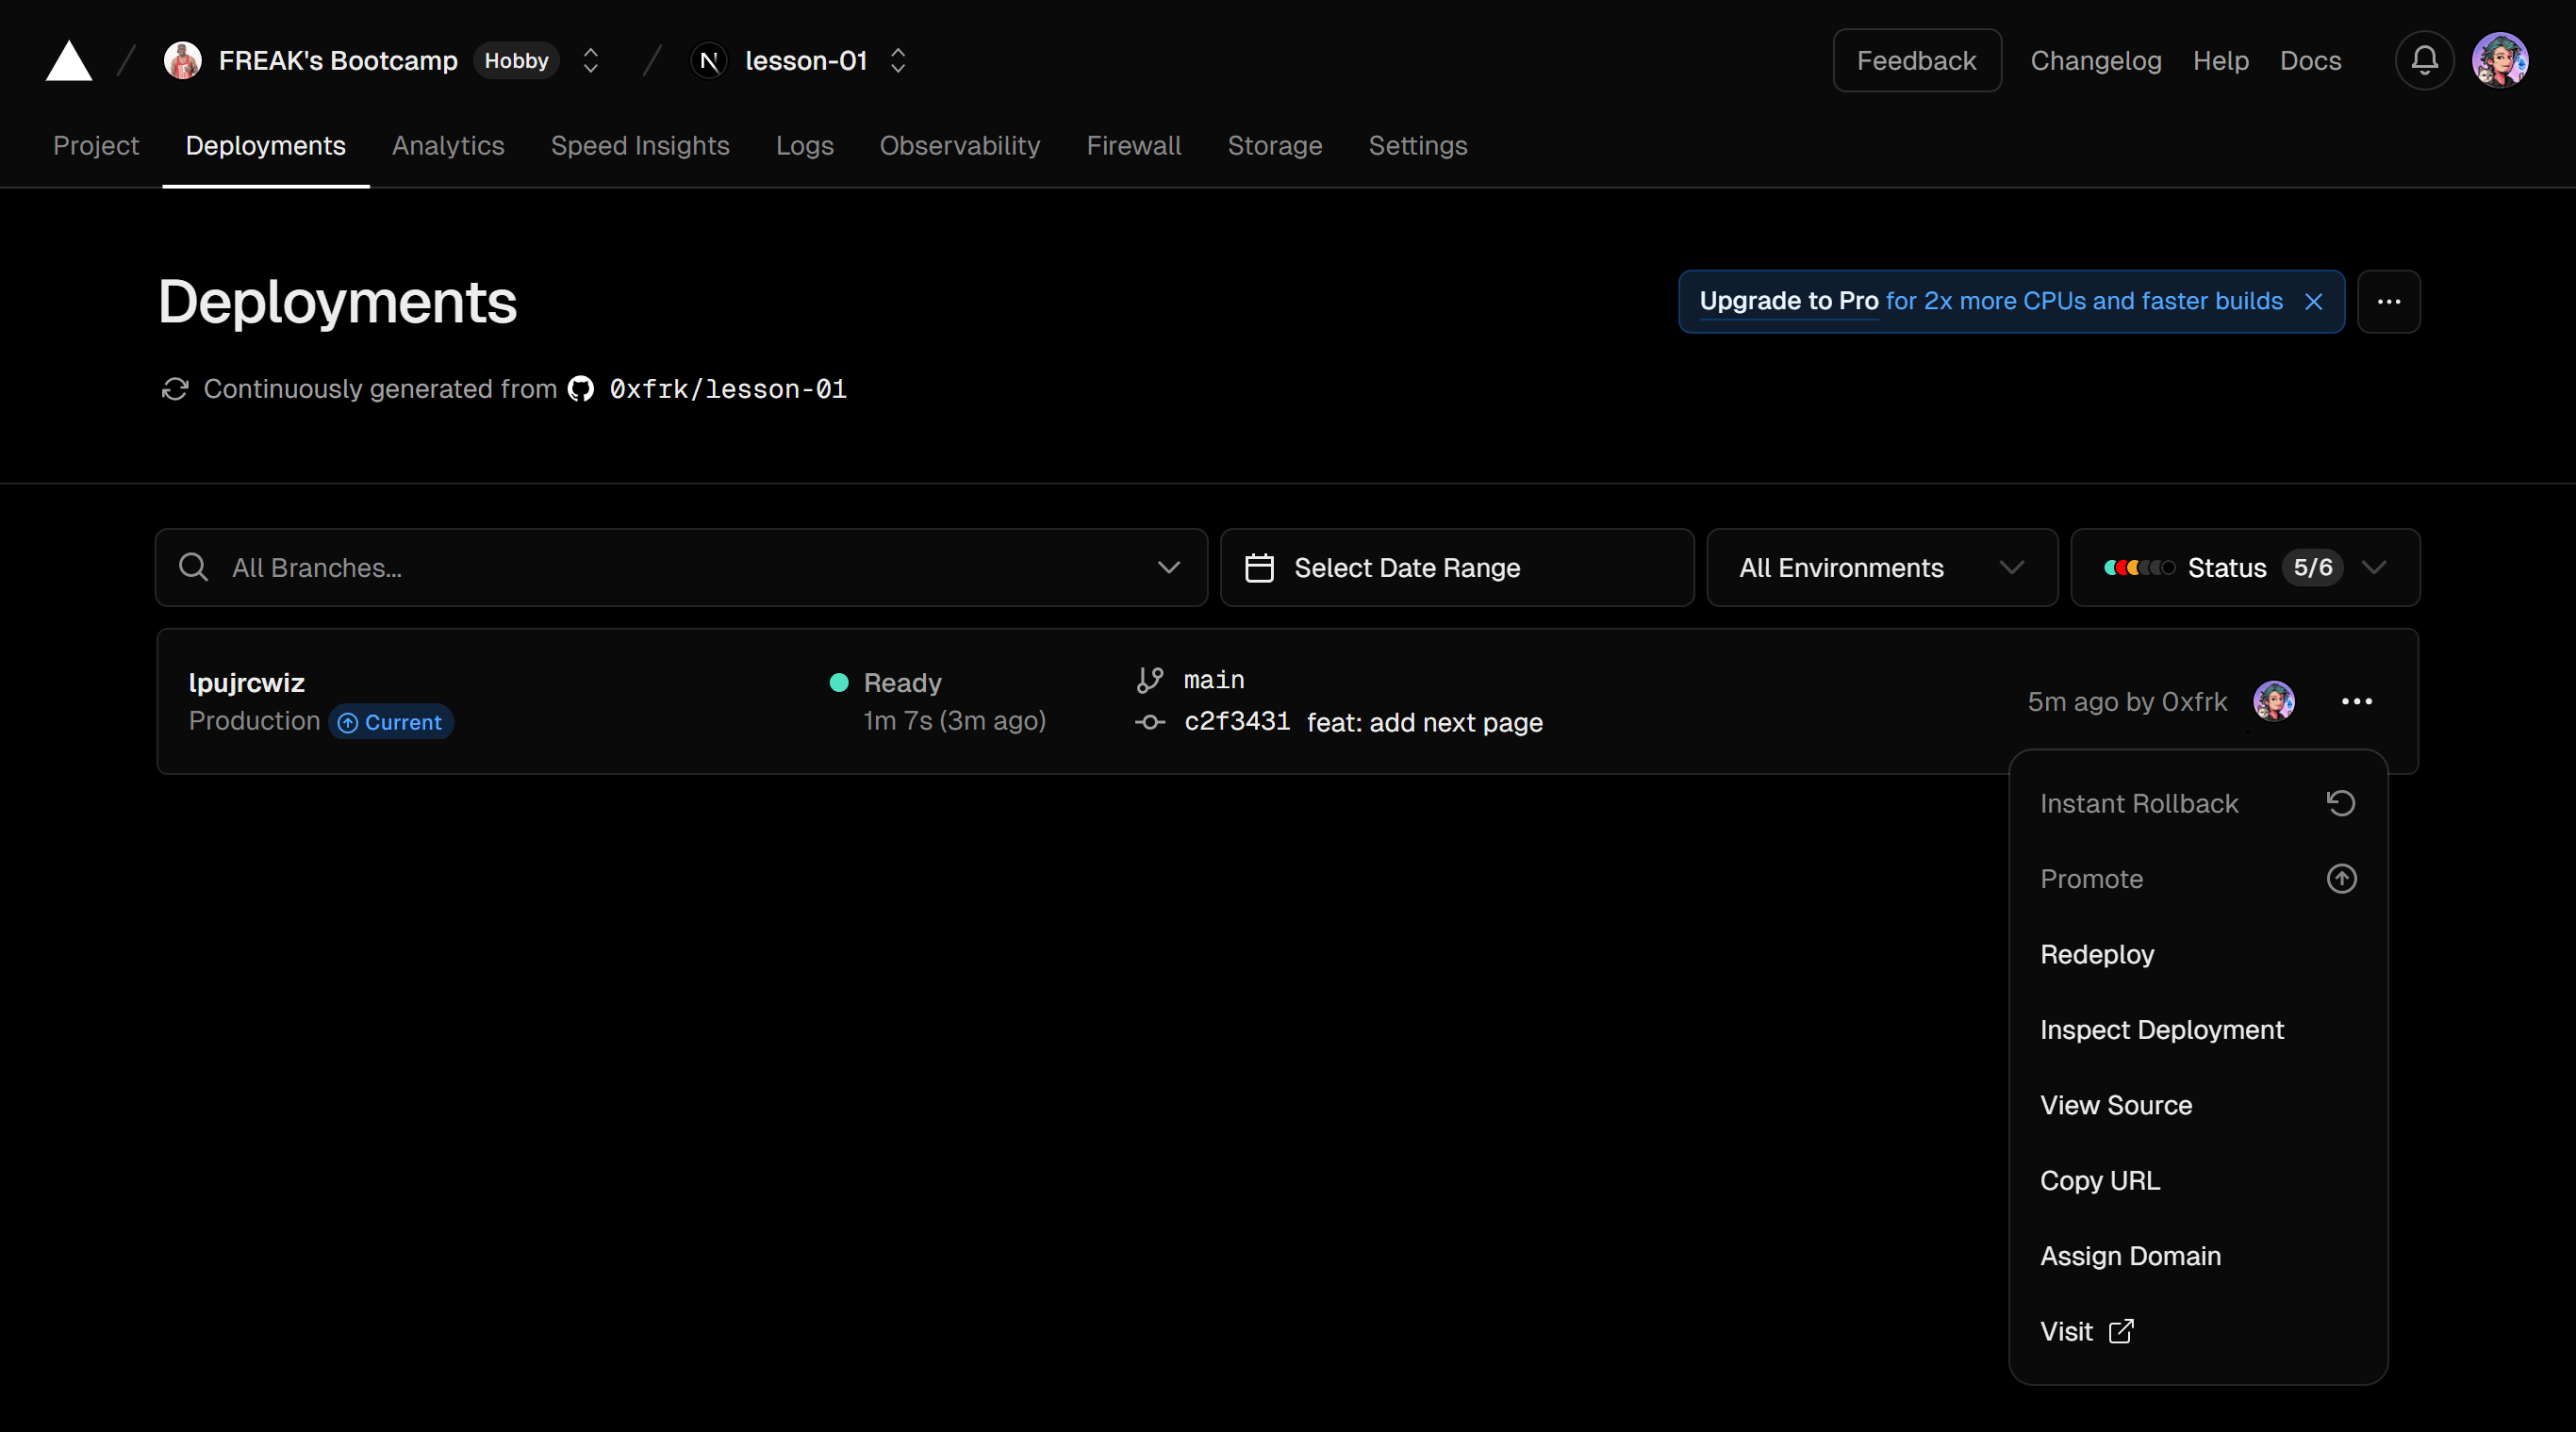Open the Changelog link
The height and width of the screenshot is (1432, 2576).
tap(2096, 61)
